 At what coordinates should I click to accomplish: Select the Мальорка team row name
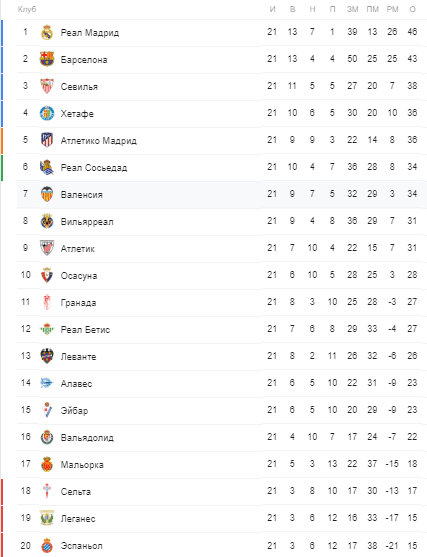[82, 465]
